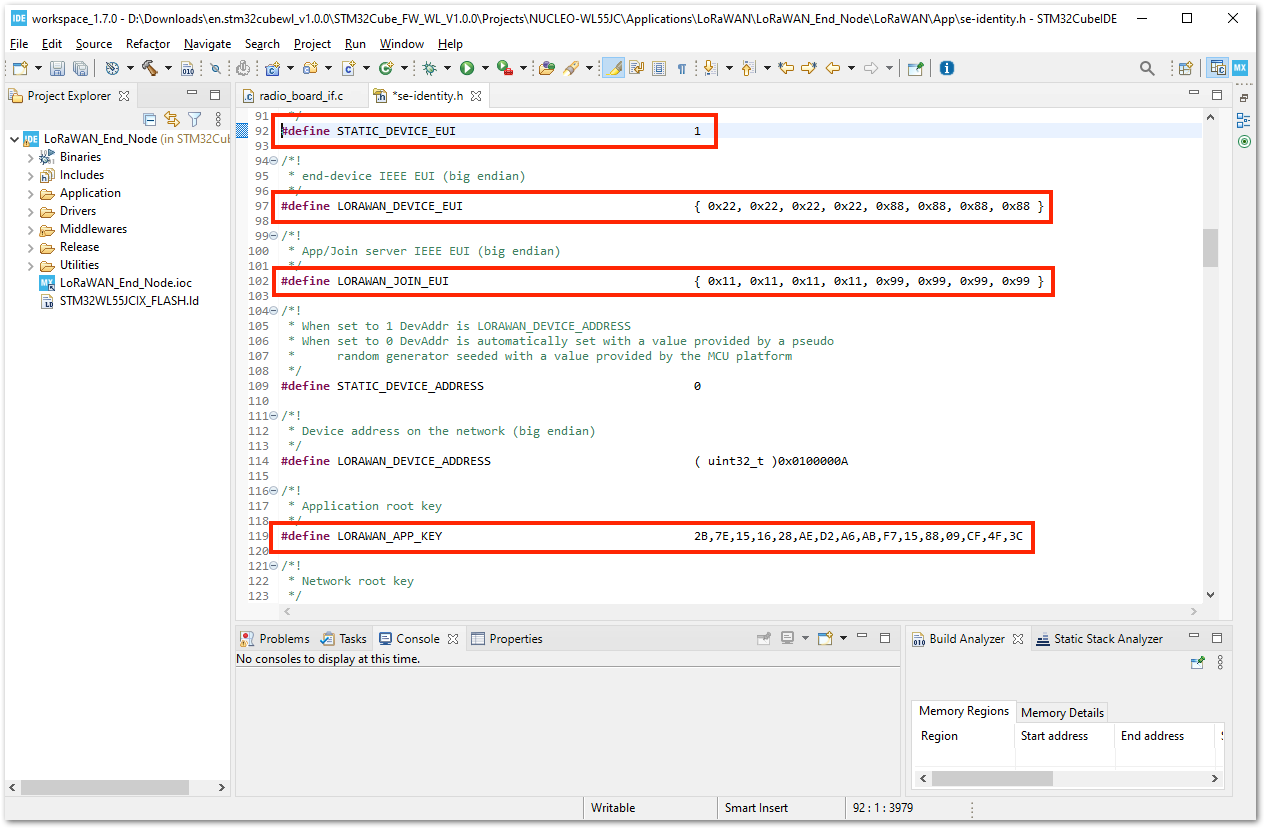
Task: Switch to Static Stack Analyzer tab
Action: point(1098,639)
